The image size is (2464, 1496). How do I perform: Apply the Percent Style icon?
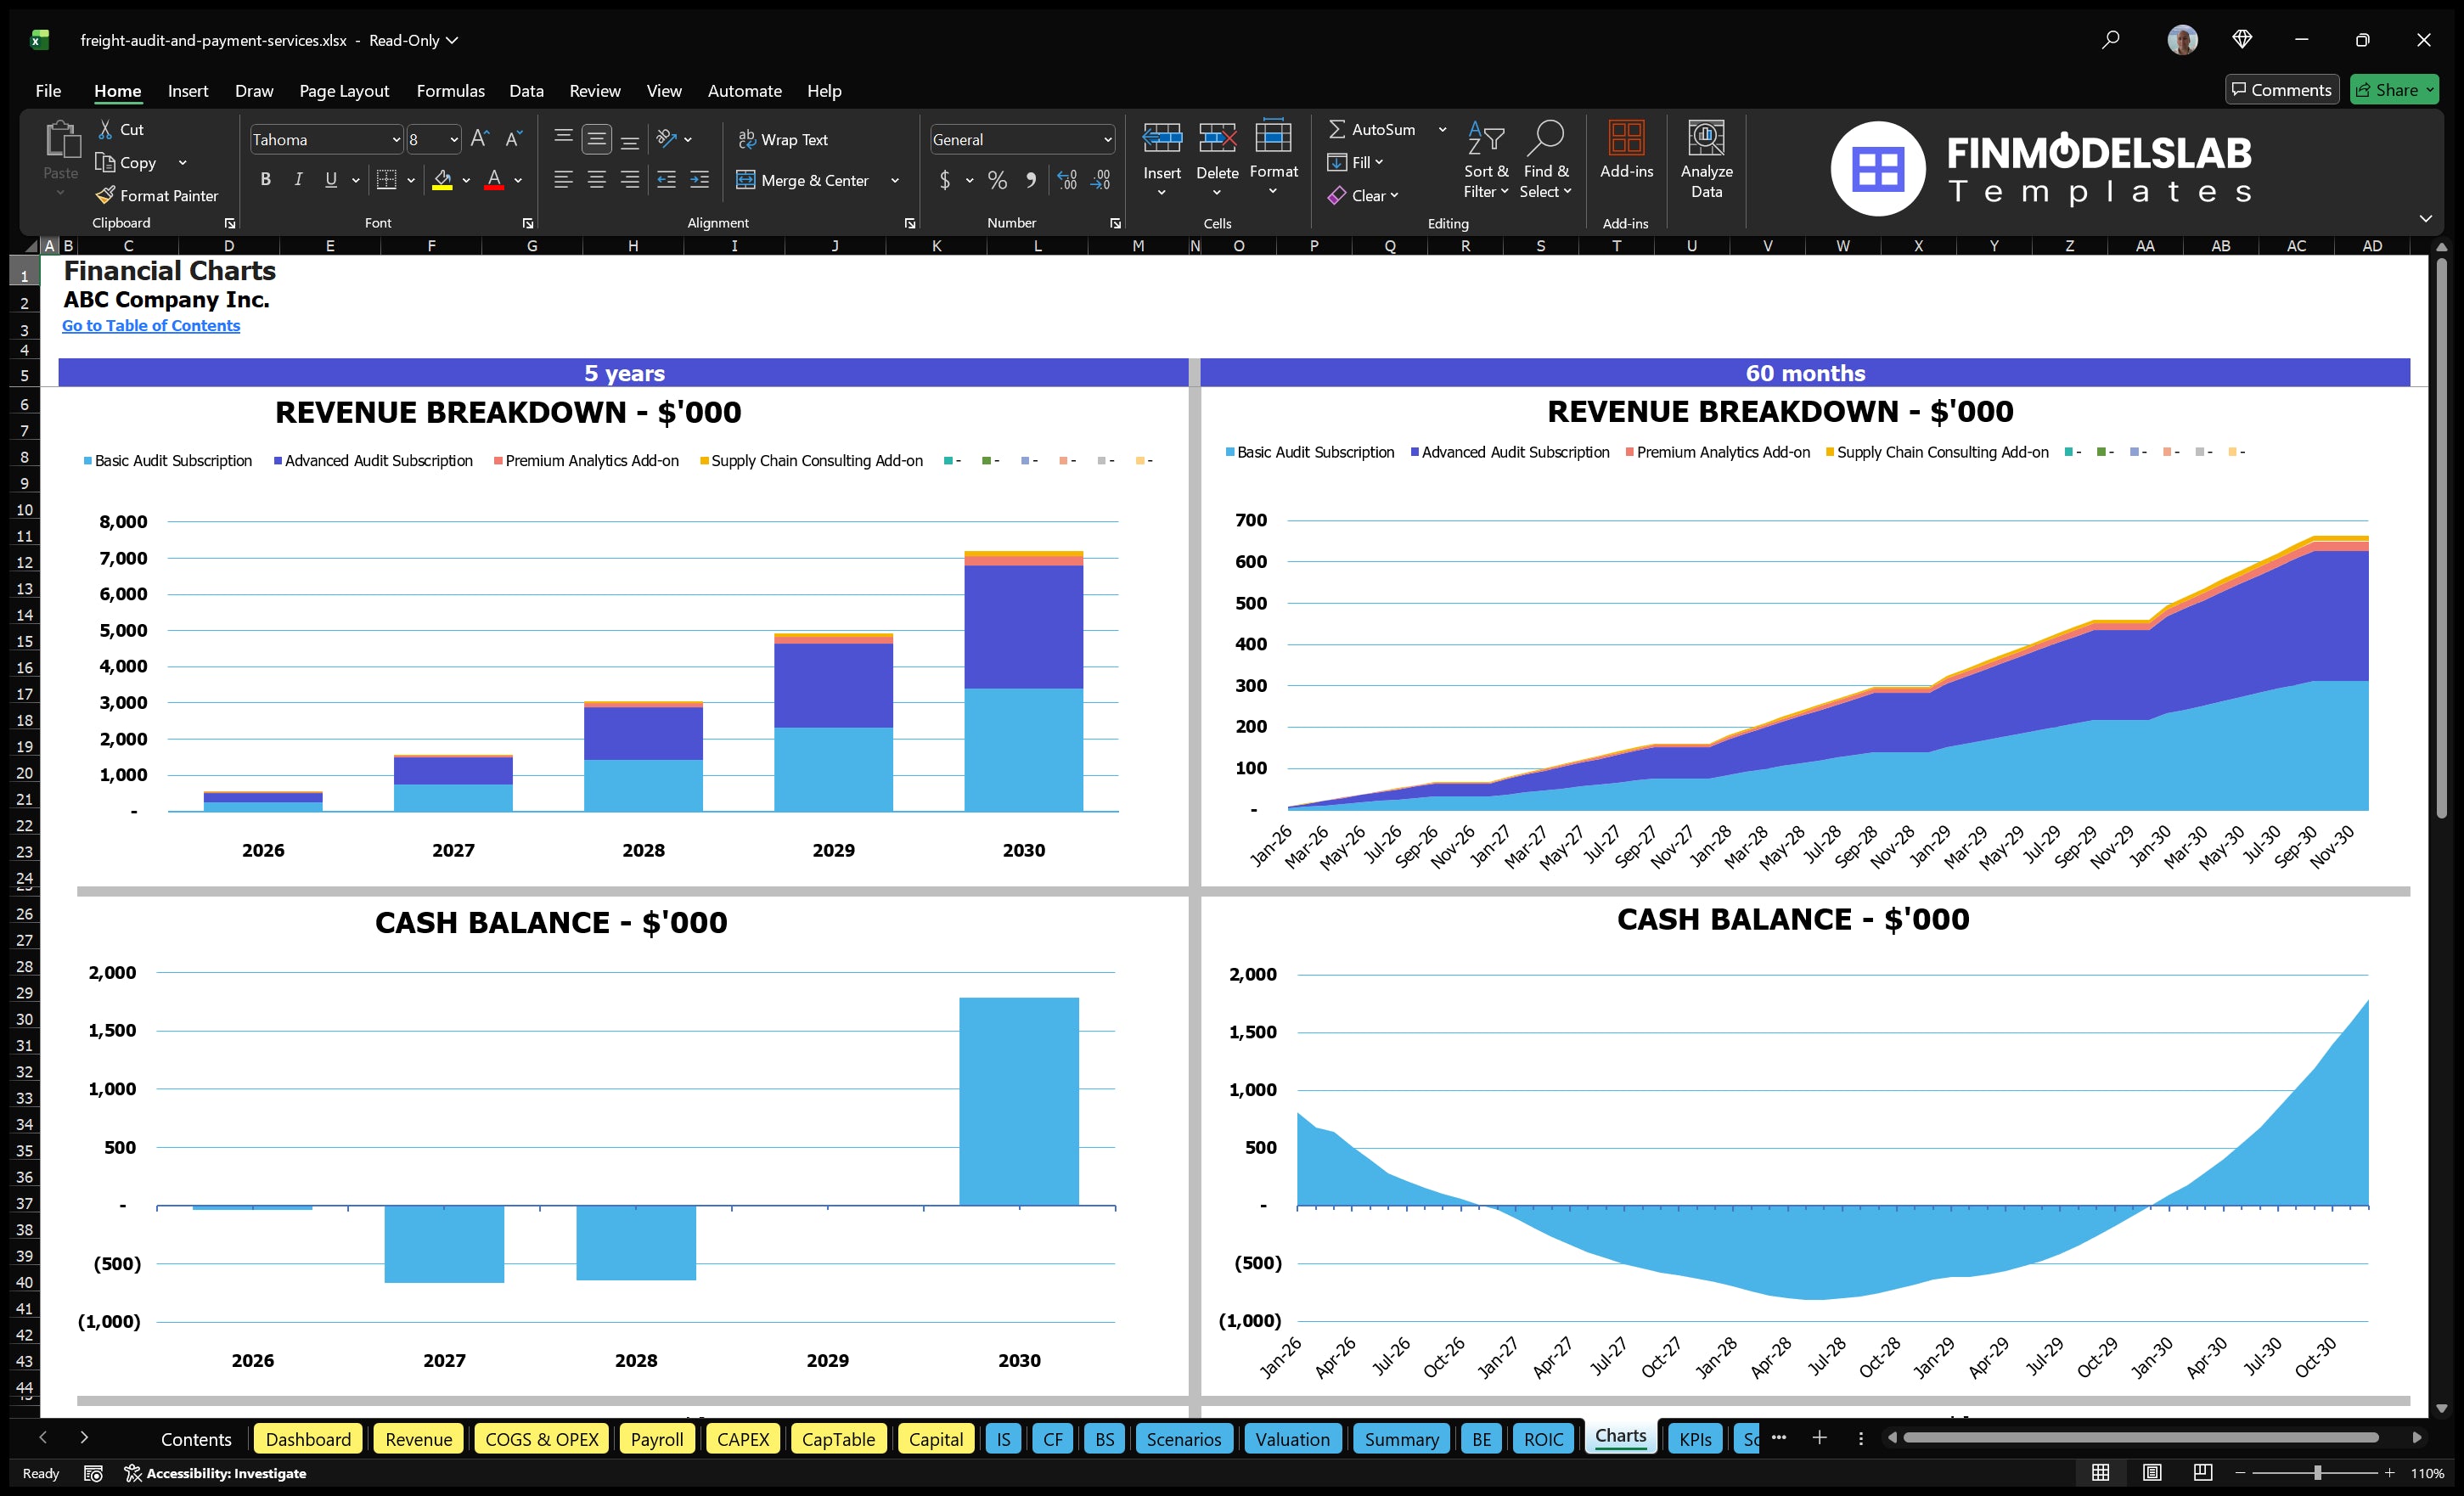click(x=997, y=181)
